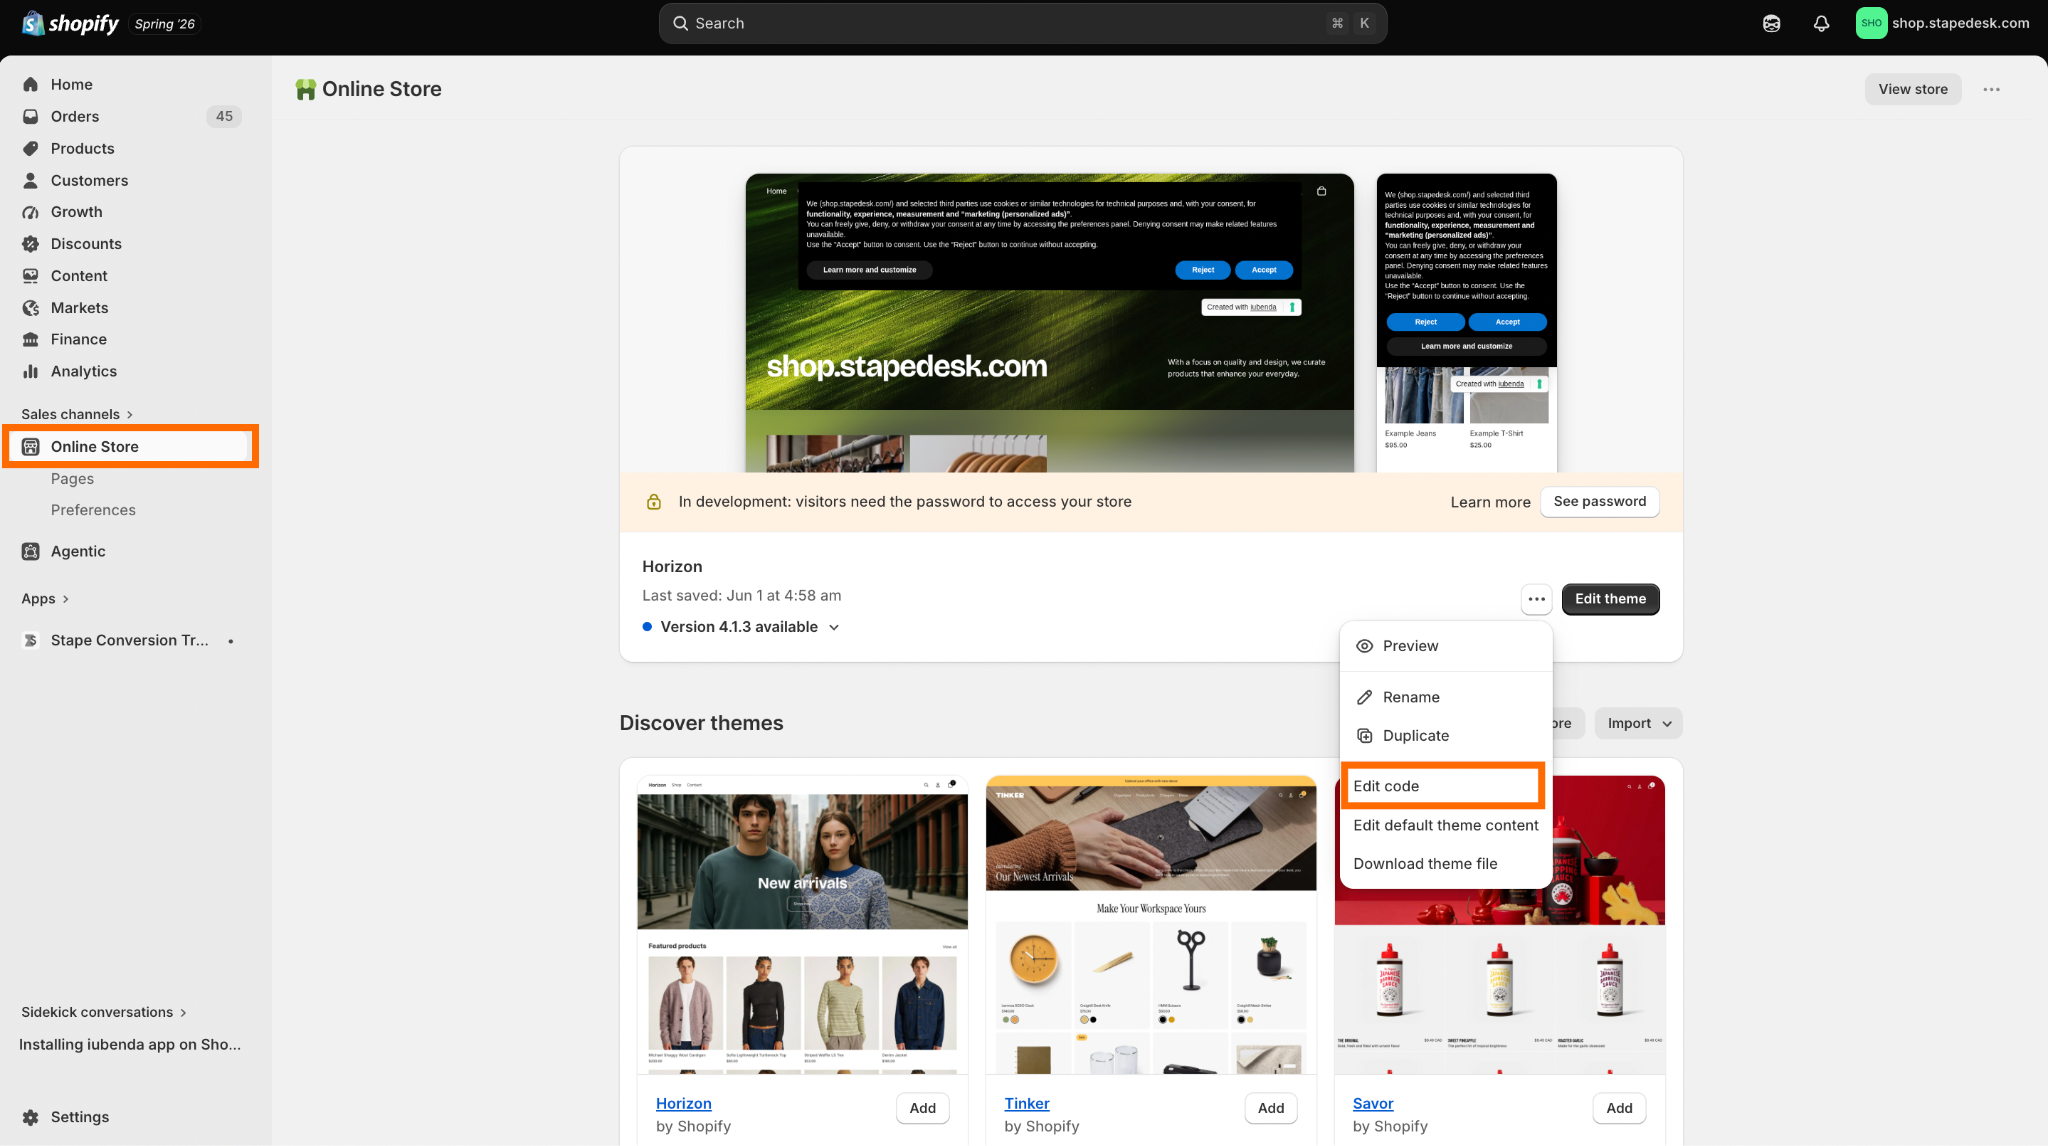The width and height of the screenshot is (2048, 1146).
Task: Open the shop.stapedesk.com account menu
Action: pyautogui.click(x=1943, y=23)
